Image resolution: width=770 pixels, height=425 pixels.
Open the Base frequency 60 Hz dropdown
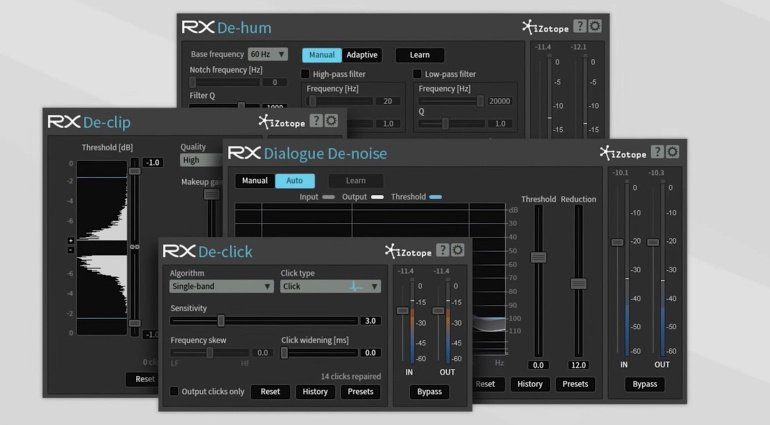[x=268, y=54]
